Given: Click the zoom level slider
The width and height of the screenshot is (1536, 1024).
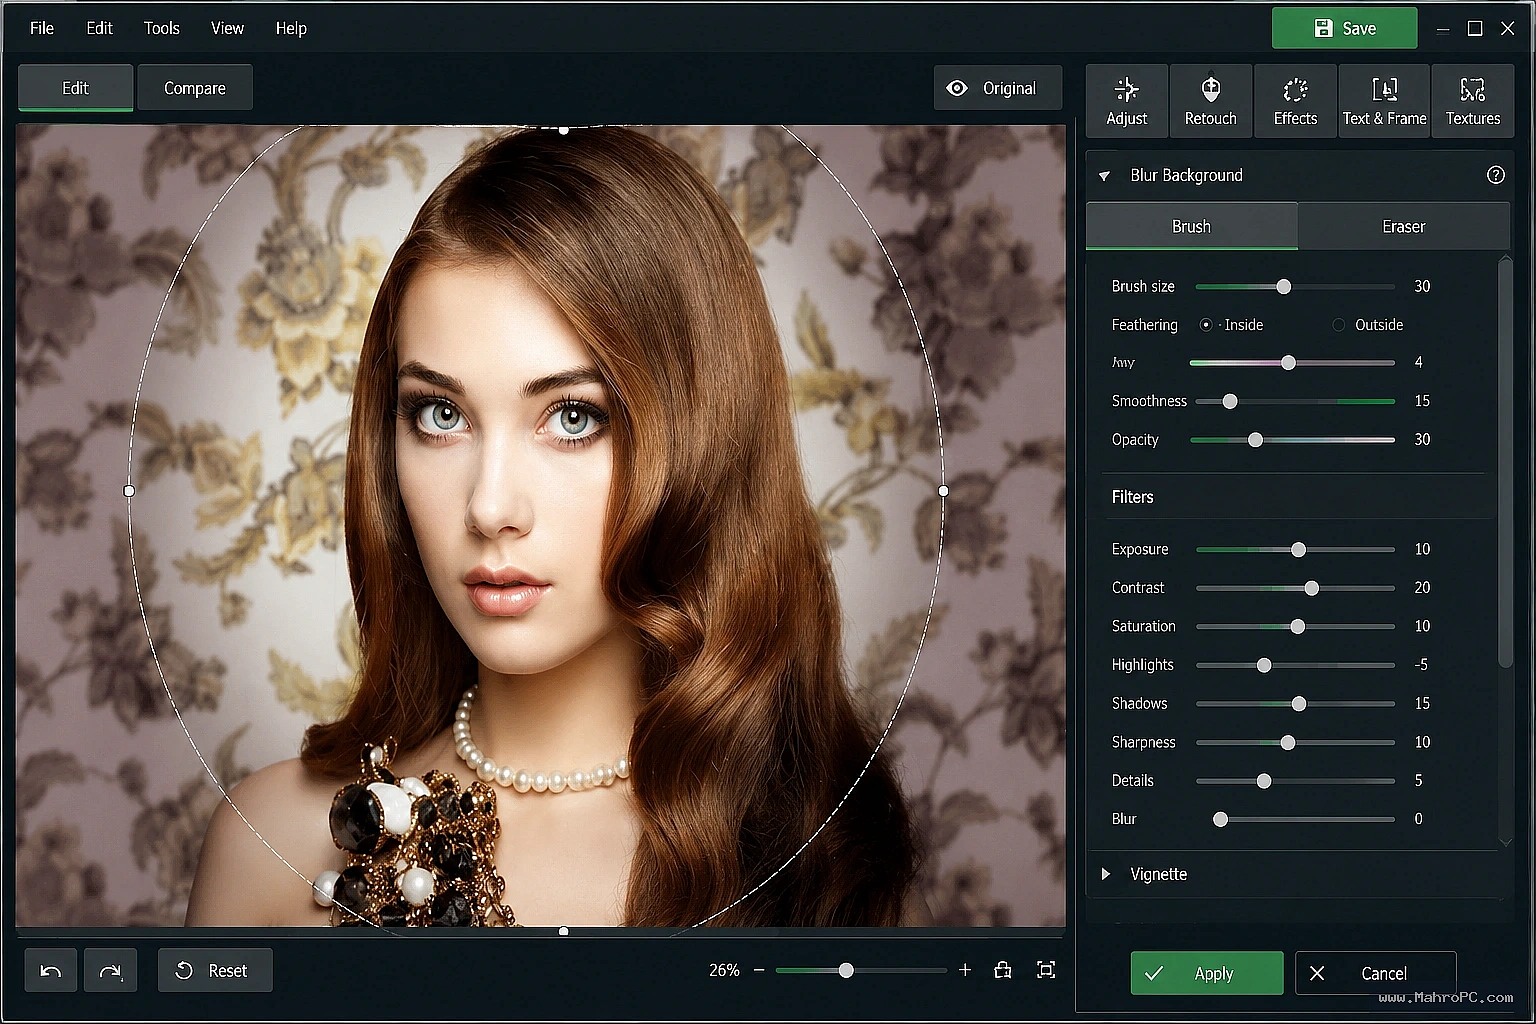Looking at the screenshot, I should 860,970.
